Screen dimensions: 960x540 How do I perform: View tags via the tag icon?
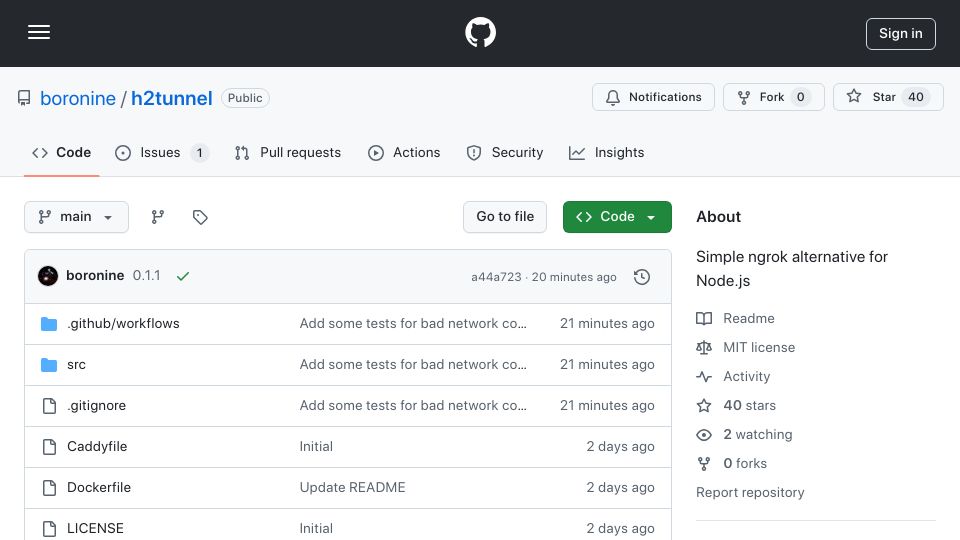(x=200, y=217)
